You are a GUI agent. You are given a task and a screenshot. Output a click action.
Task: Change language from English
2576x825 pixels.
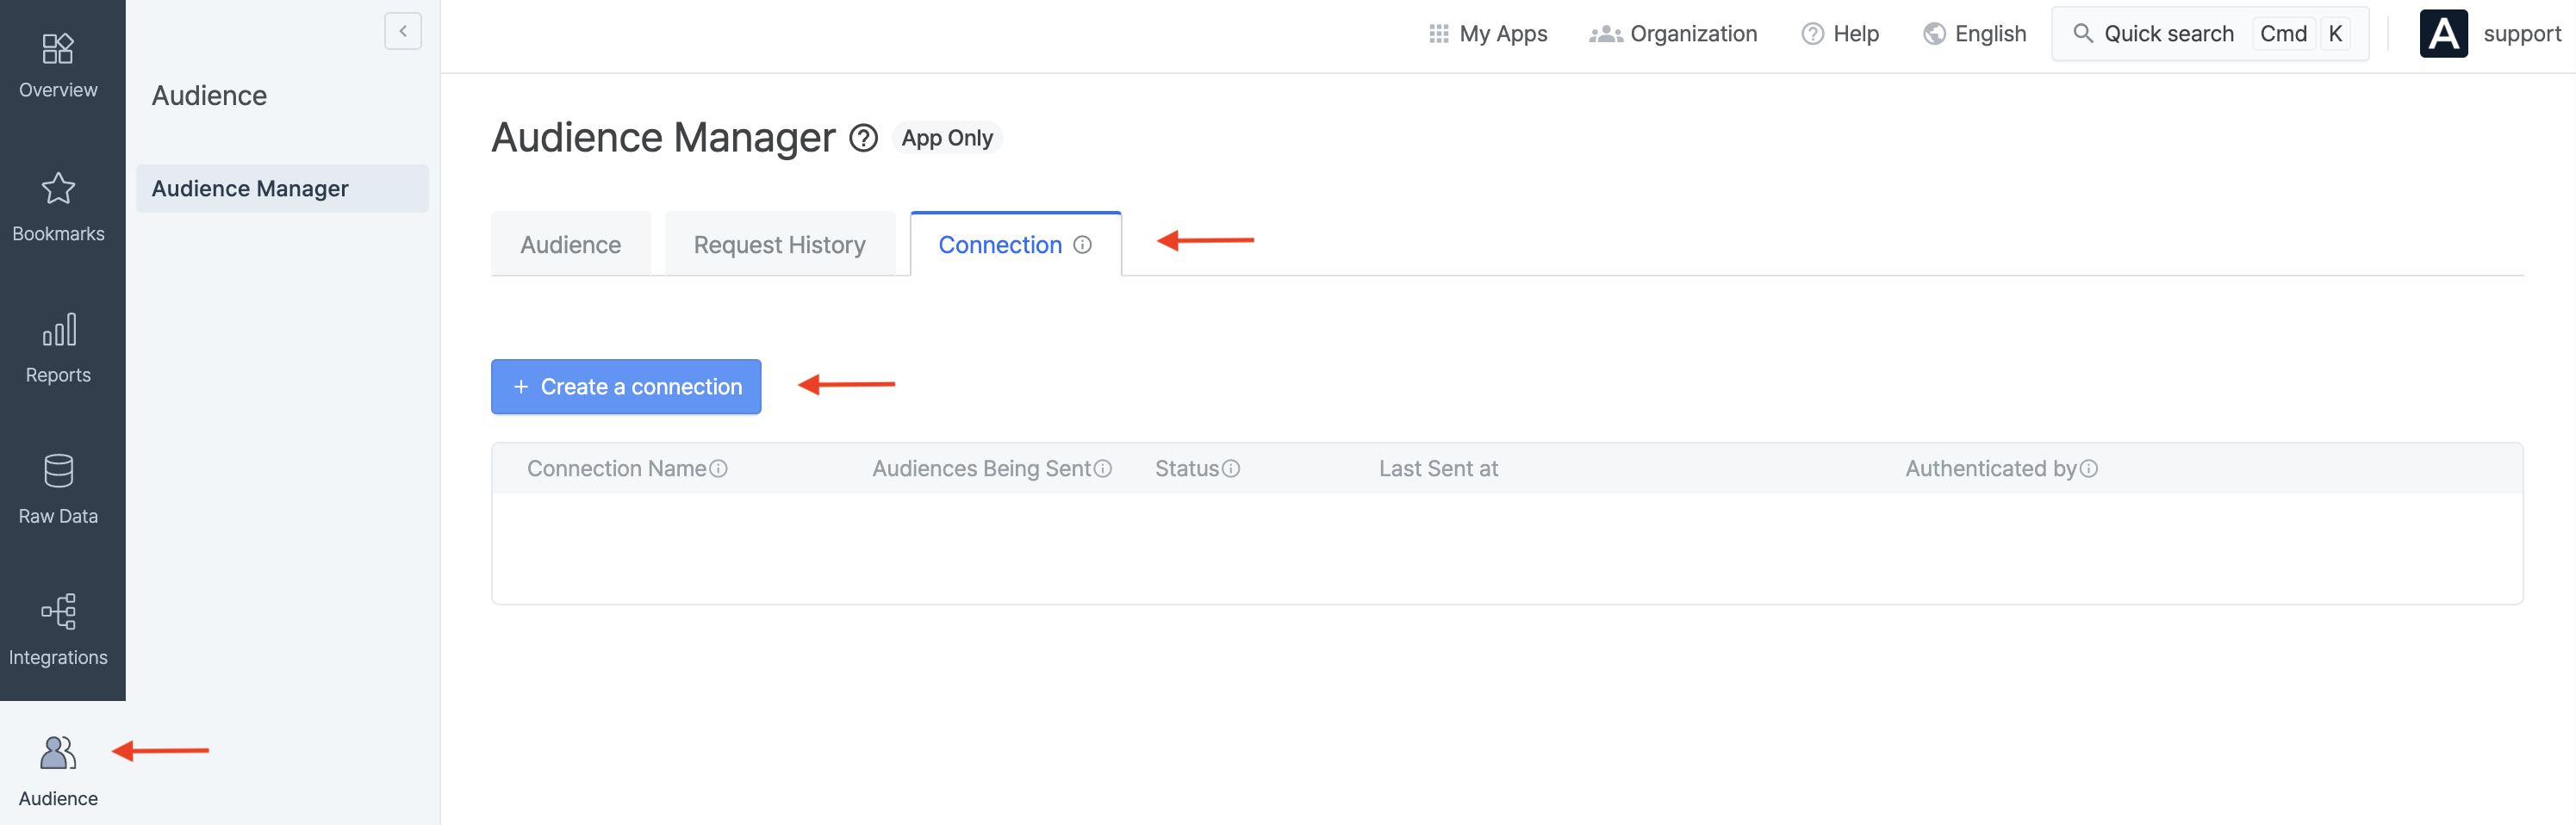(1974, 34)
